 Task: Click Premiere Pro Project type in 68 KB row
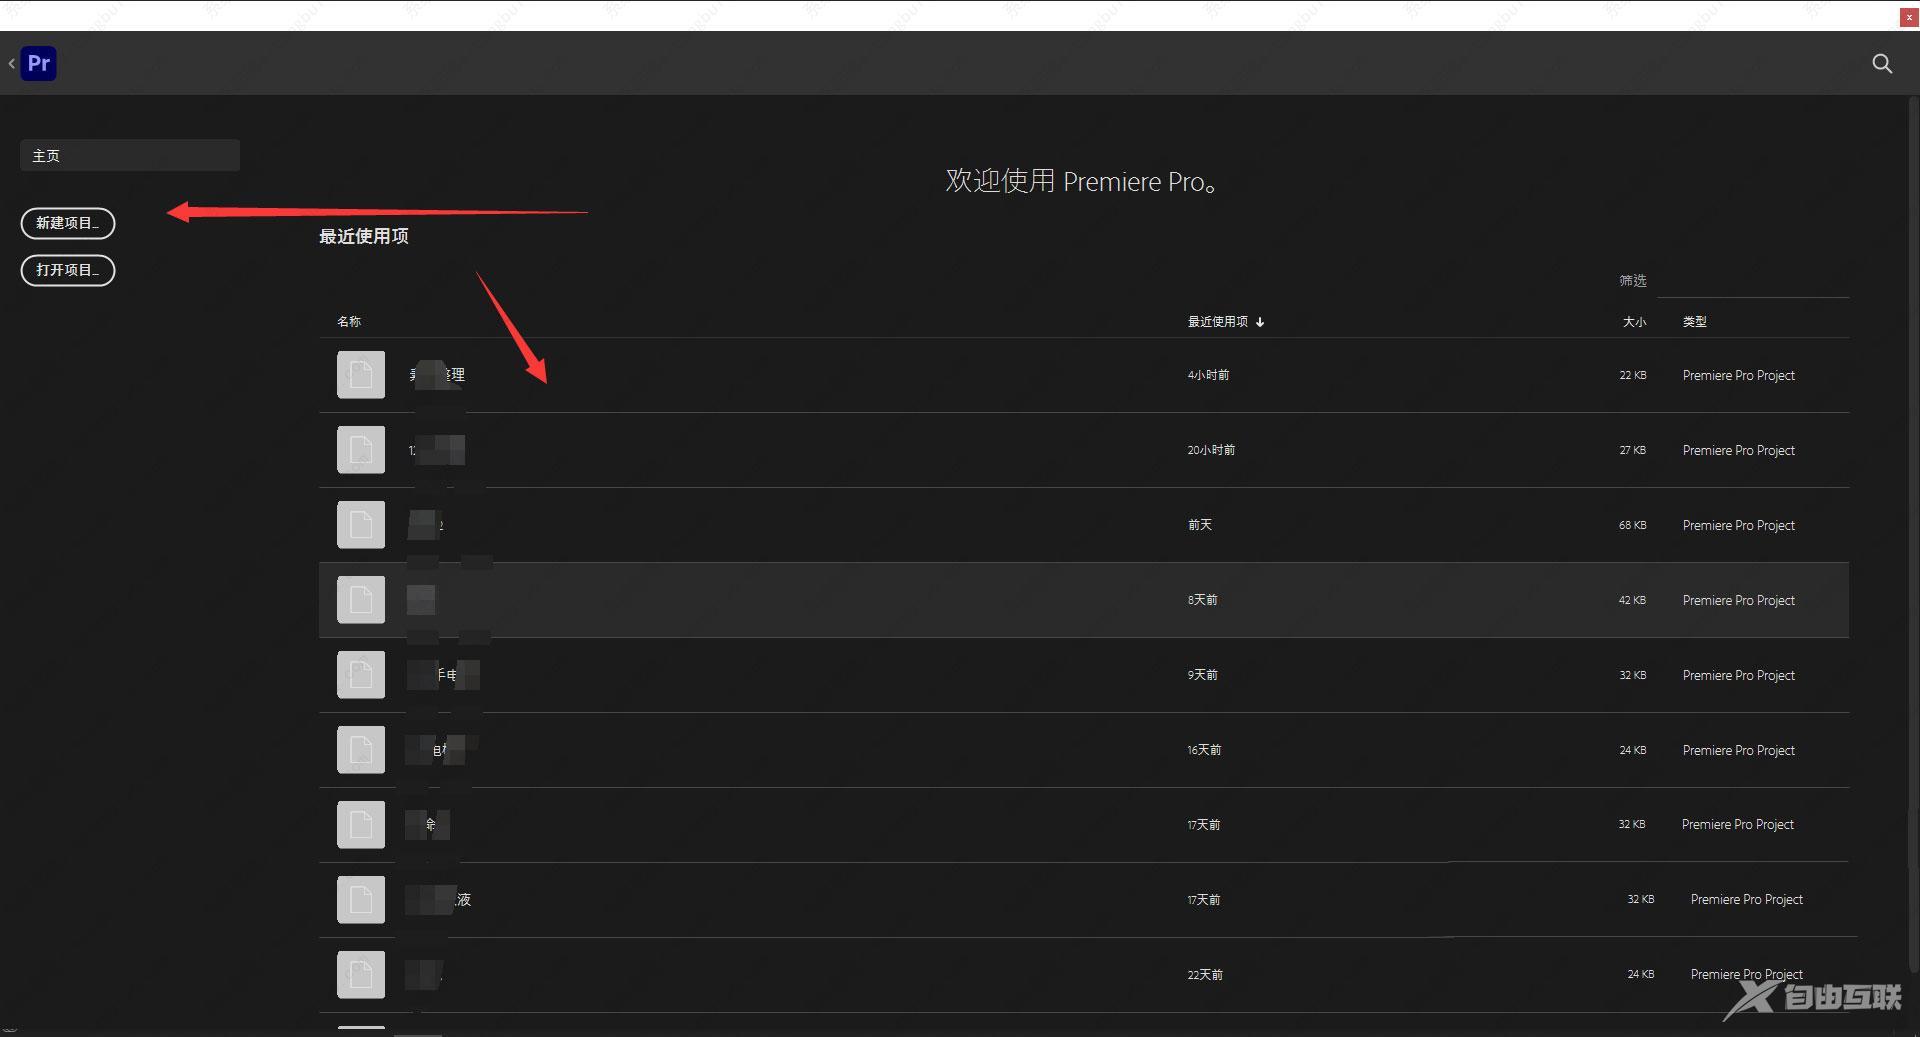(x=1739, y=525)
